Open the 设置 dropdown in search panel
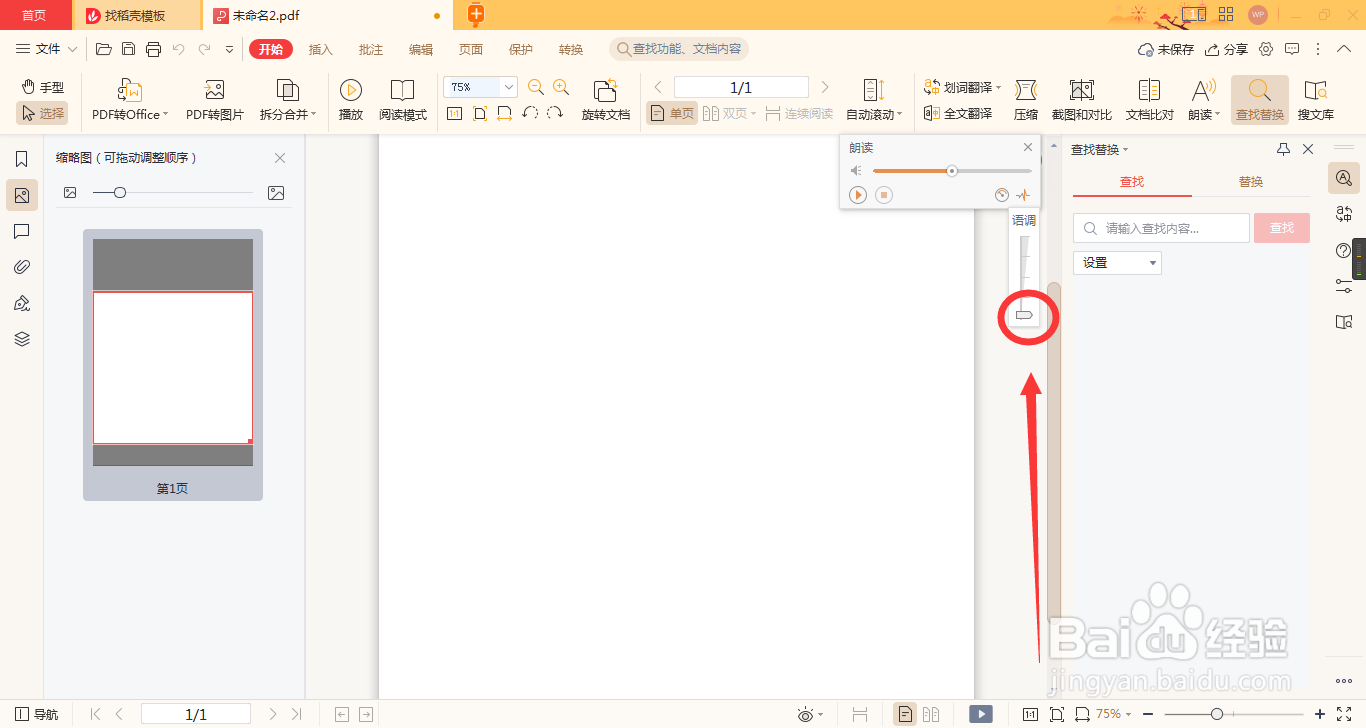 (1117, 262)
